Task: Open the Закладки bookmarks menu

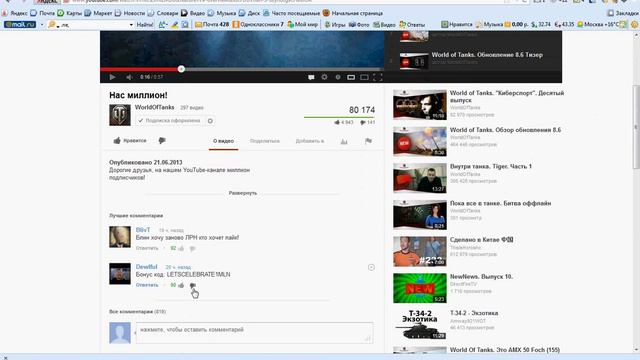Action: point(623,13)
